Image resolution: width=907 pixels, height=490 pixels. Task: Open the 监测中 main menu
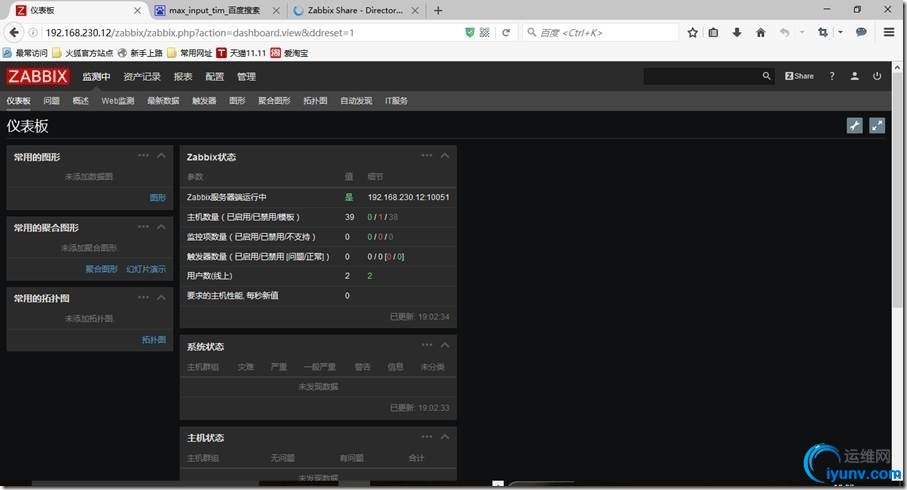[x=96, y=76]
